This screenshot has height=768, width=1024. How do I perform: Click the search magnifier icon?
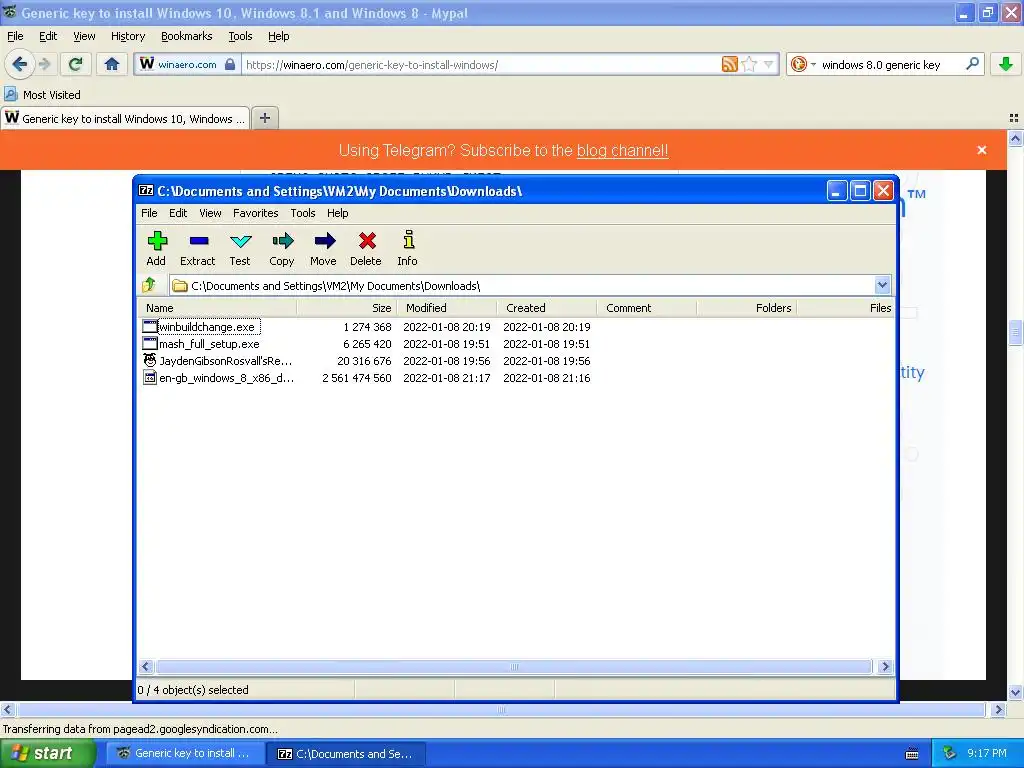(x=972, y=64)
